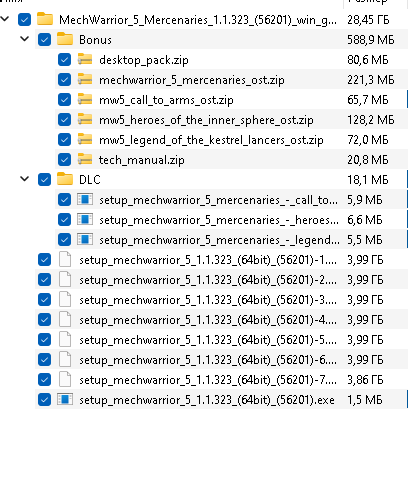Click the 20,8 МБ size value
This screenshot has width=408, height=485.
point(368,160)
